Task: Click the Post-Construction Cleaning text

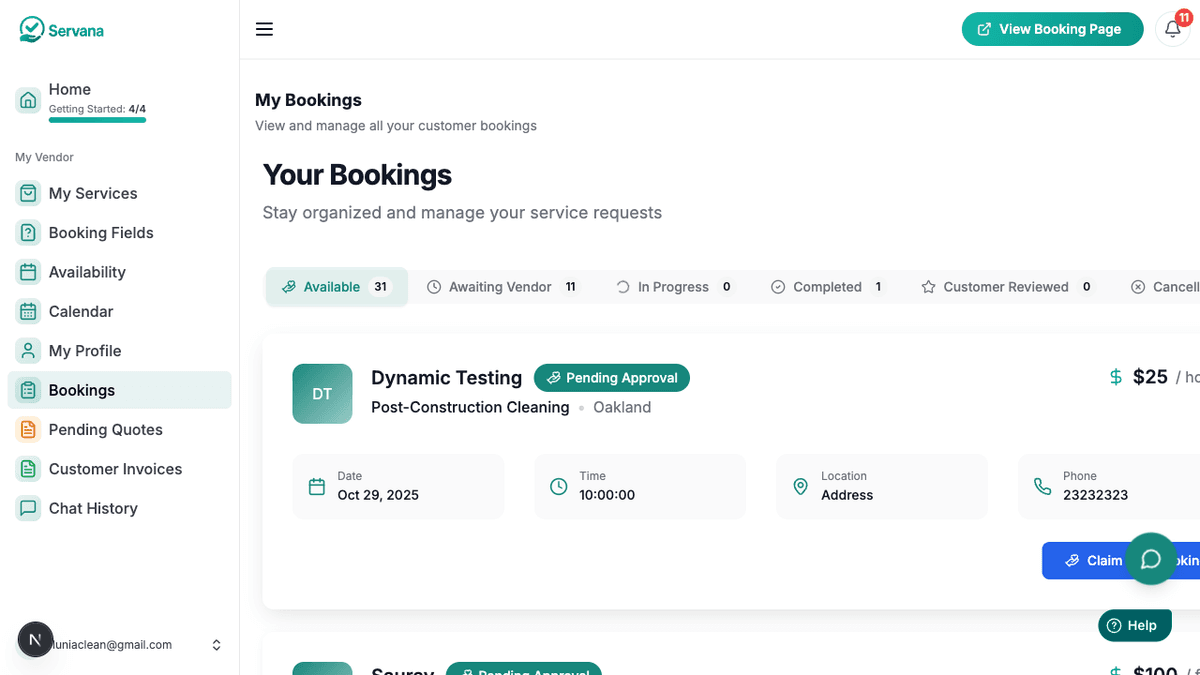Action: pyautogui.click(x=470, y=407)
